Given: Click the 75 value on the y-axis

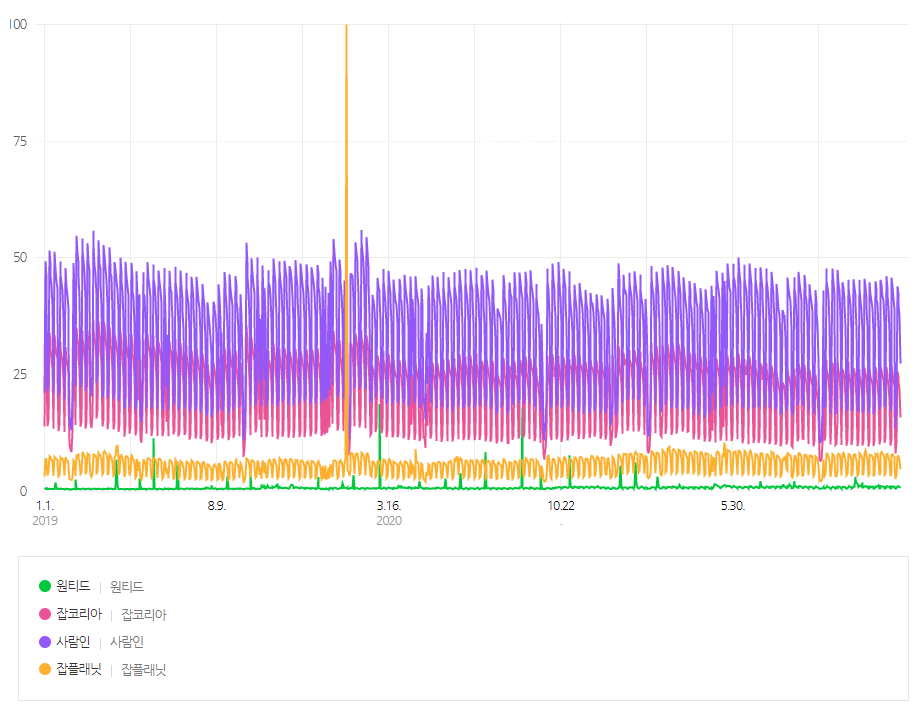Looking at the screenshot, I should (x=20, y=141).
